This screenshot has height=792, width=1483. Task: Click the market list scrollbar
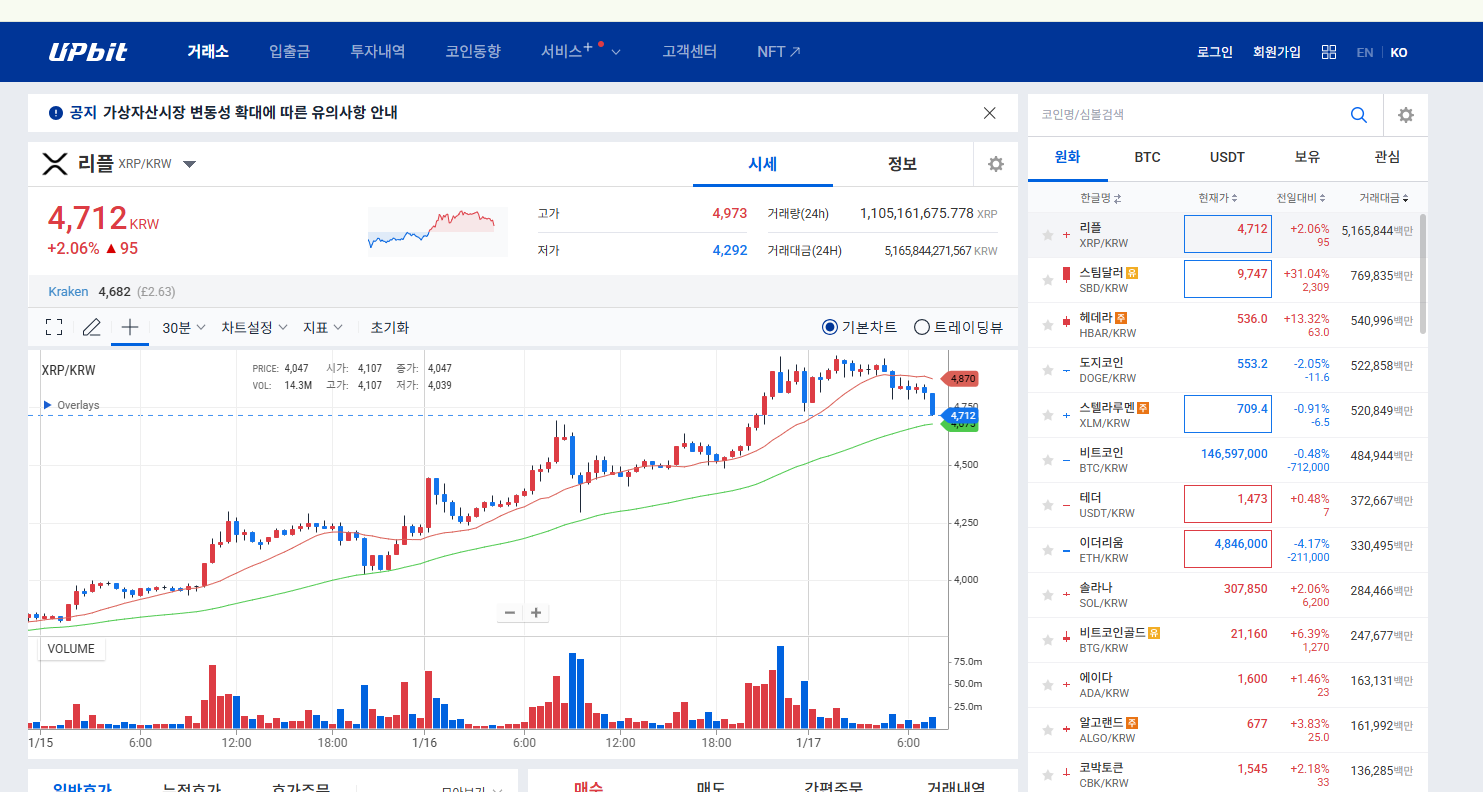coord(1423,273)
